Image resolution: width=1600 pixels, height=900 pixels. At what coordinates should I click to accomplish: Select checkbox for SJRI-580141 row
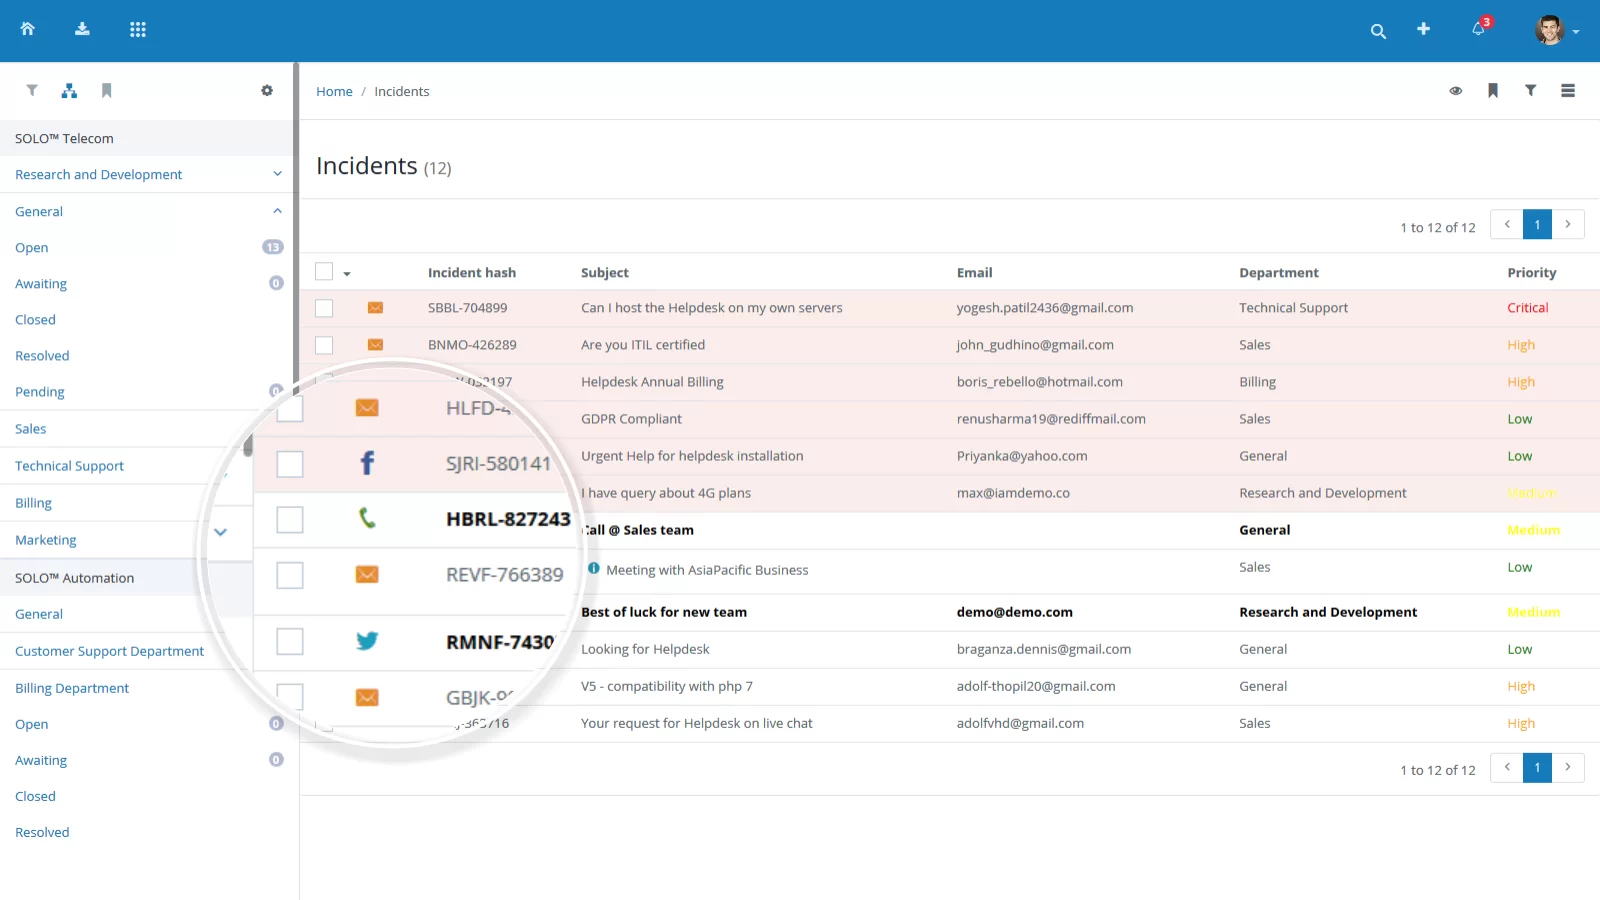(290, 464)
